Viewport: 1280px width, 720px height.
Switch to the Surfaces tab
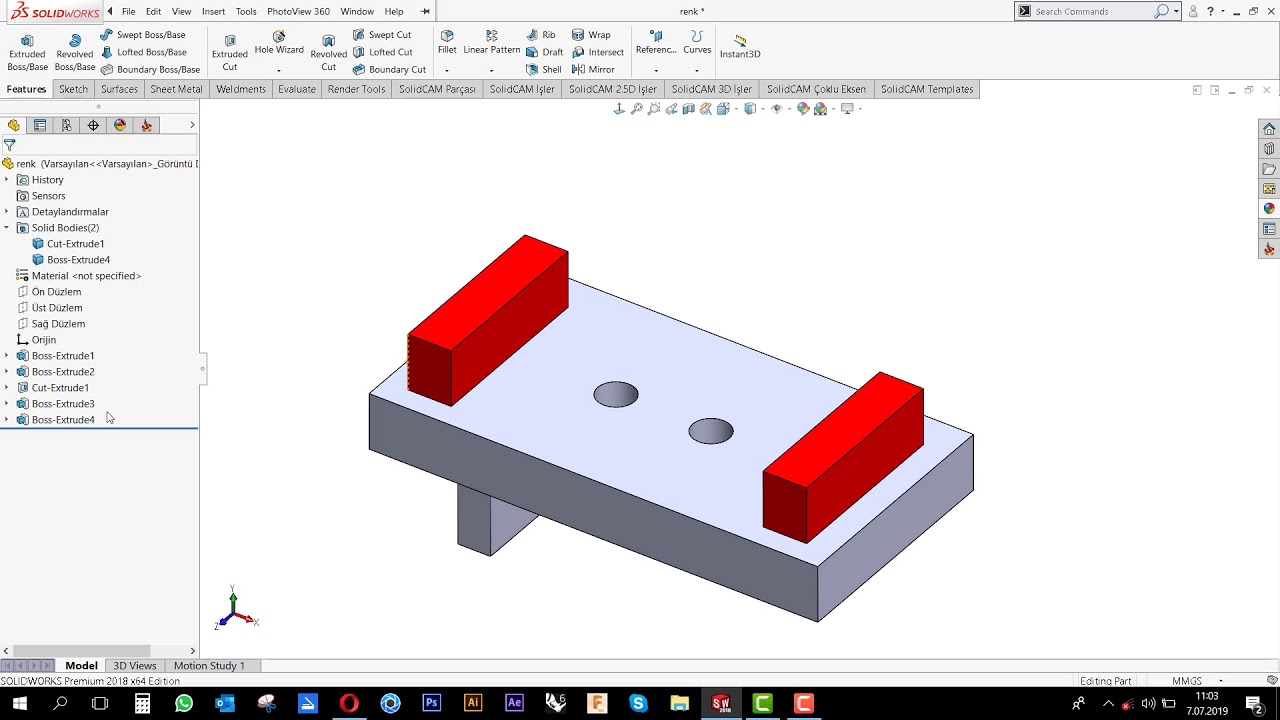[x=119, y=89]
